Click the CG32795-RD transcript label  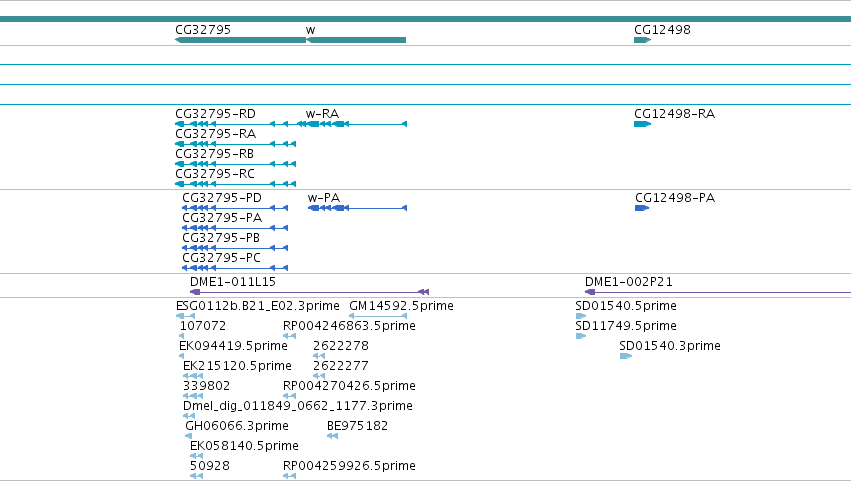point(215,114)
